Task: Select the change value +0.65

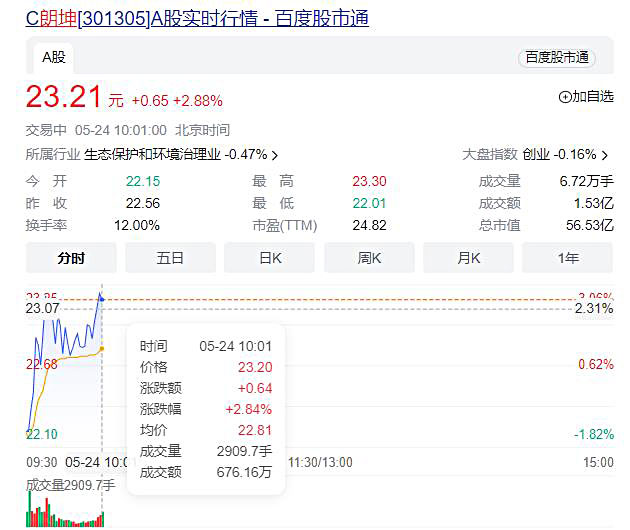Action: click(x=150, y=101)
